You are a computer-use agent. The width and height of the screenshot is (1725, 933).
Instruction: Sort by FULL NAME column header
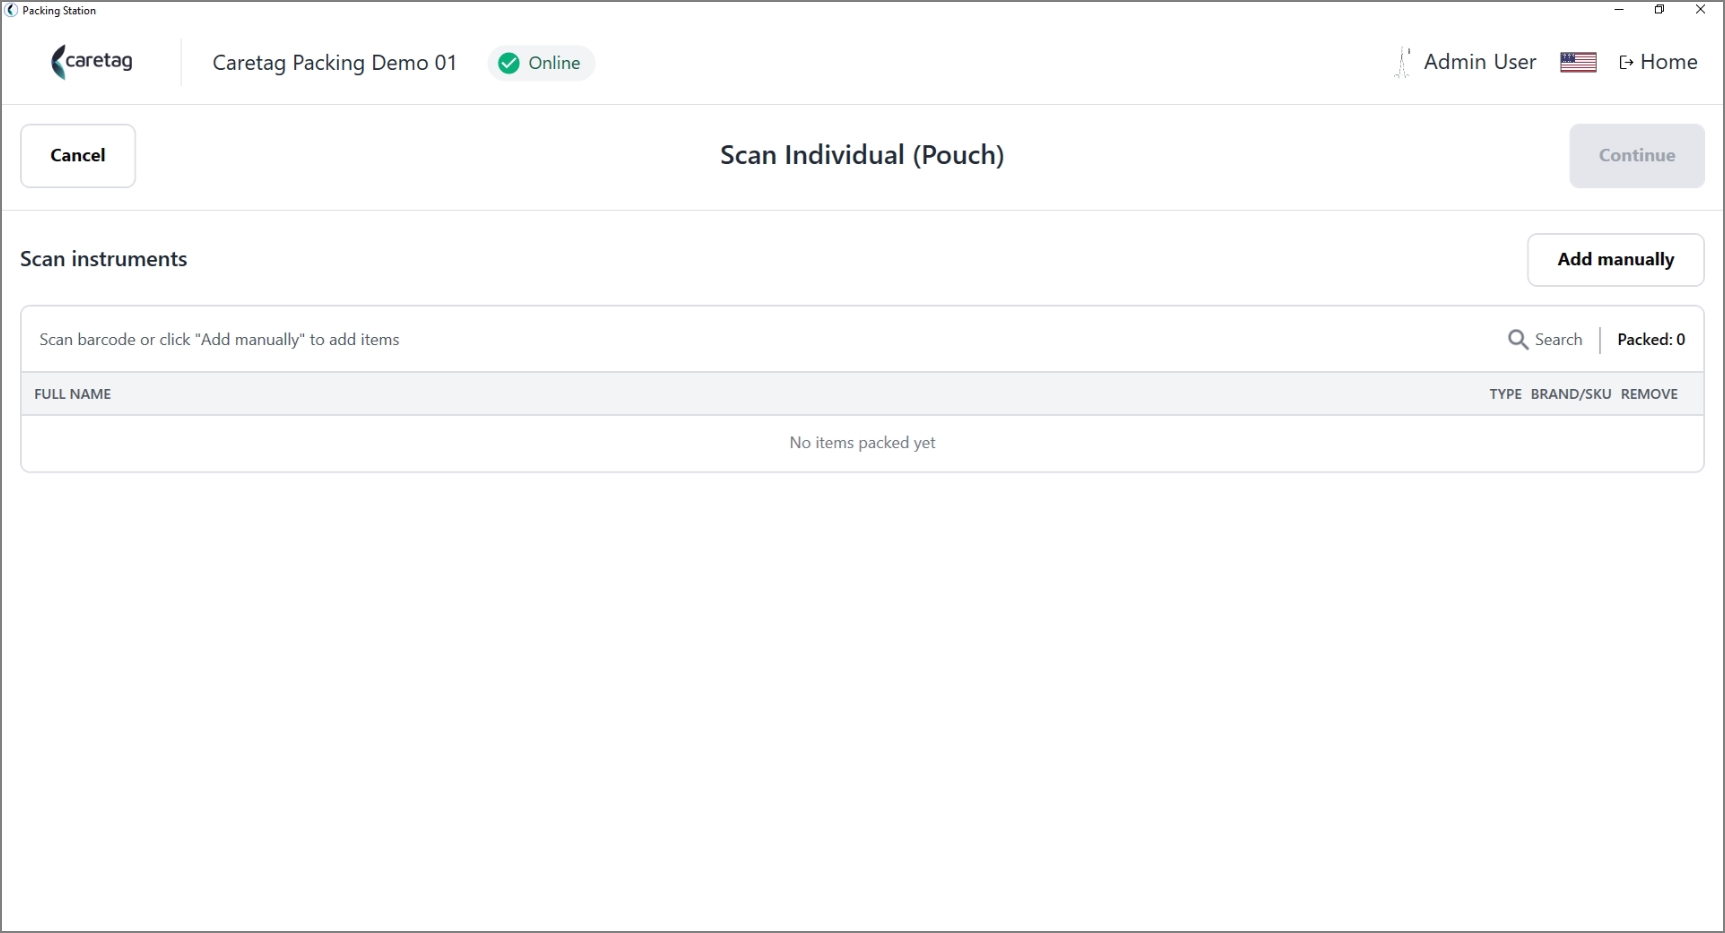pos(73,394)
